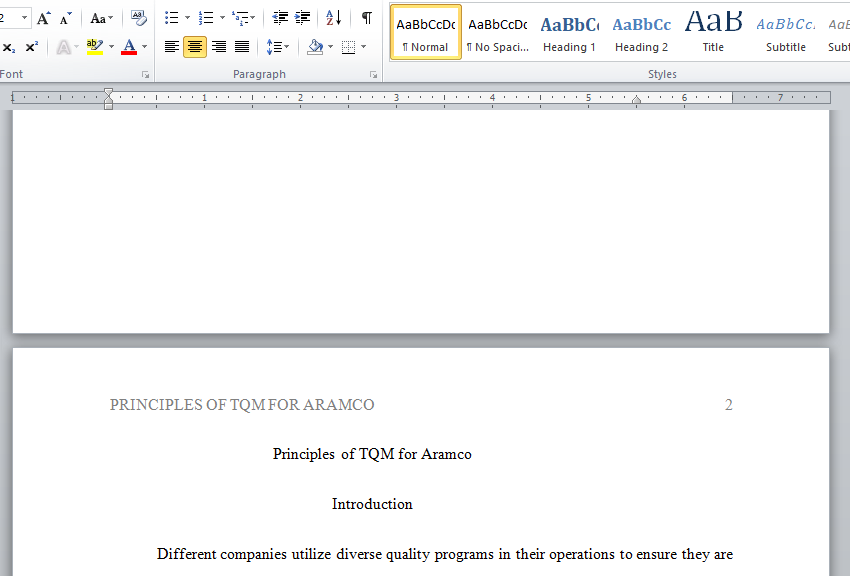Apply yellow text highlight color
This screenshot has height=576, width=850.
pos(95,48)
